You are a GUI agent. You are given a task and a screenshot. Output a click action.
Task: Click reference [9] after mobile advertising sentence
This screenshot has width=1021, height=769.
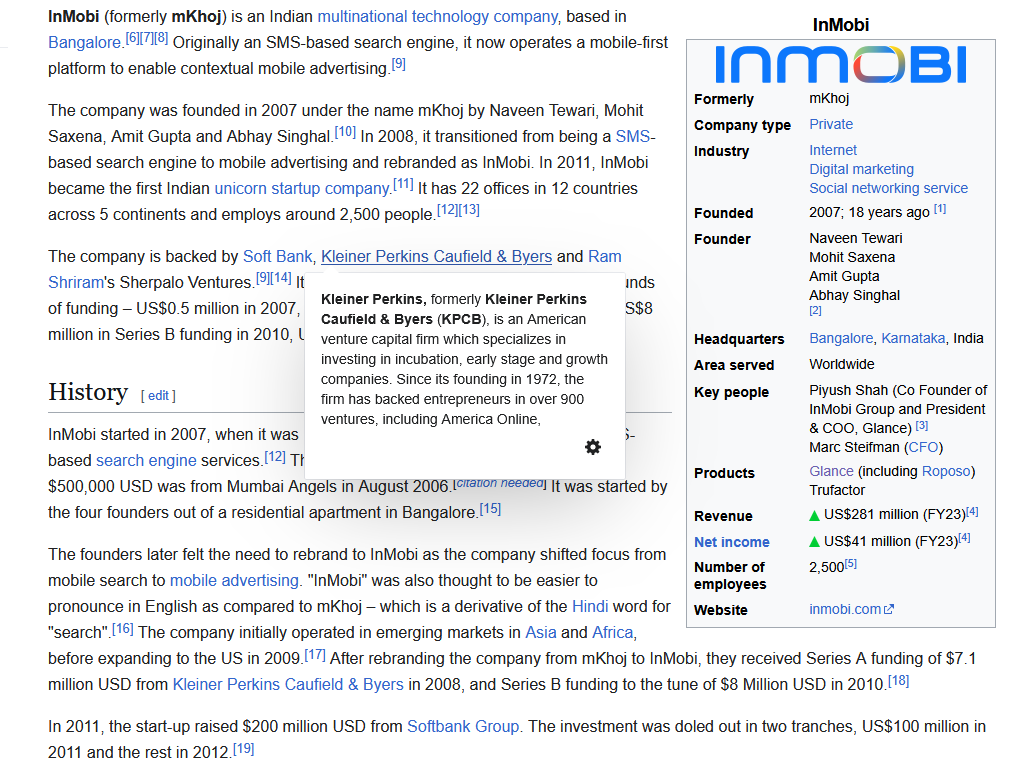(x=399, y=64)
